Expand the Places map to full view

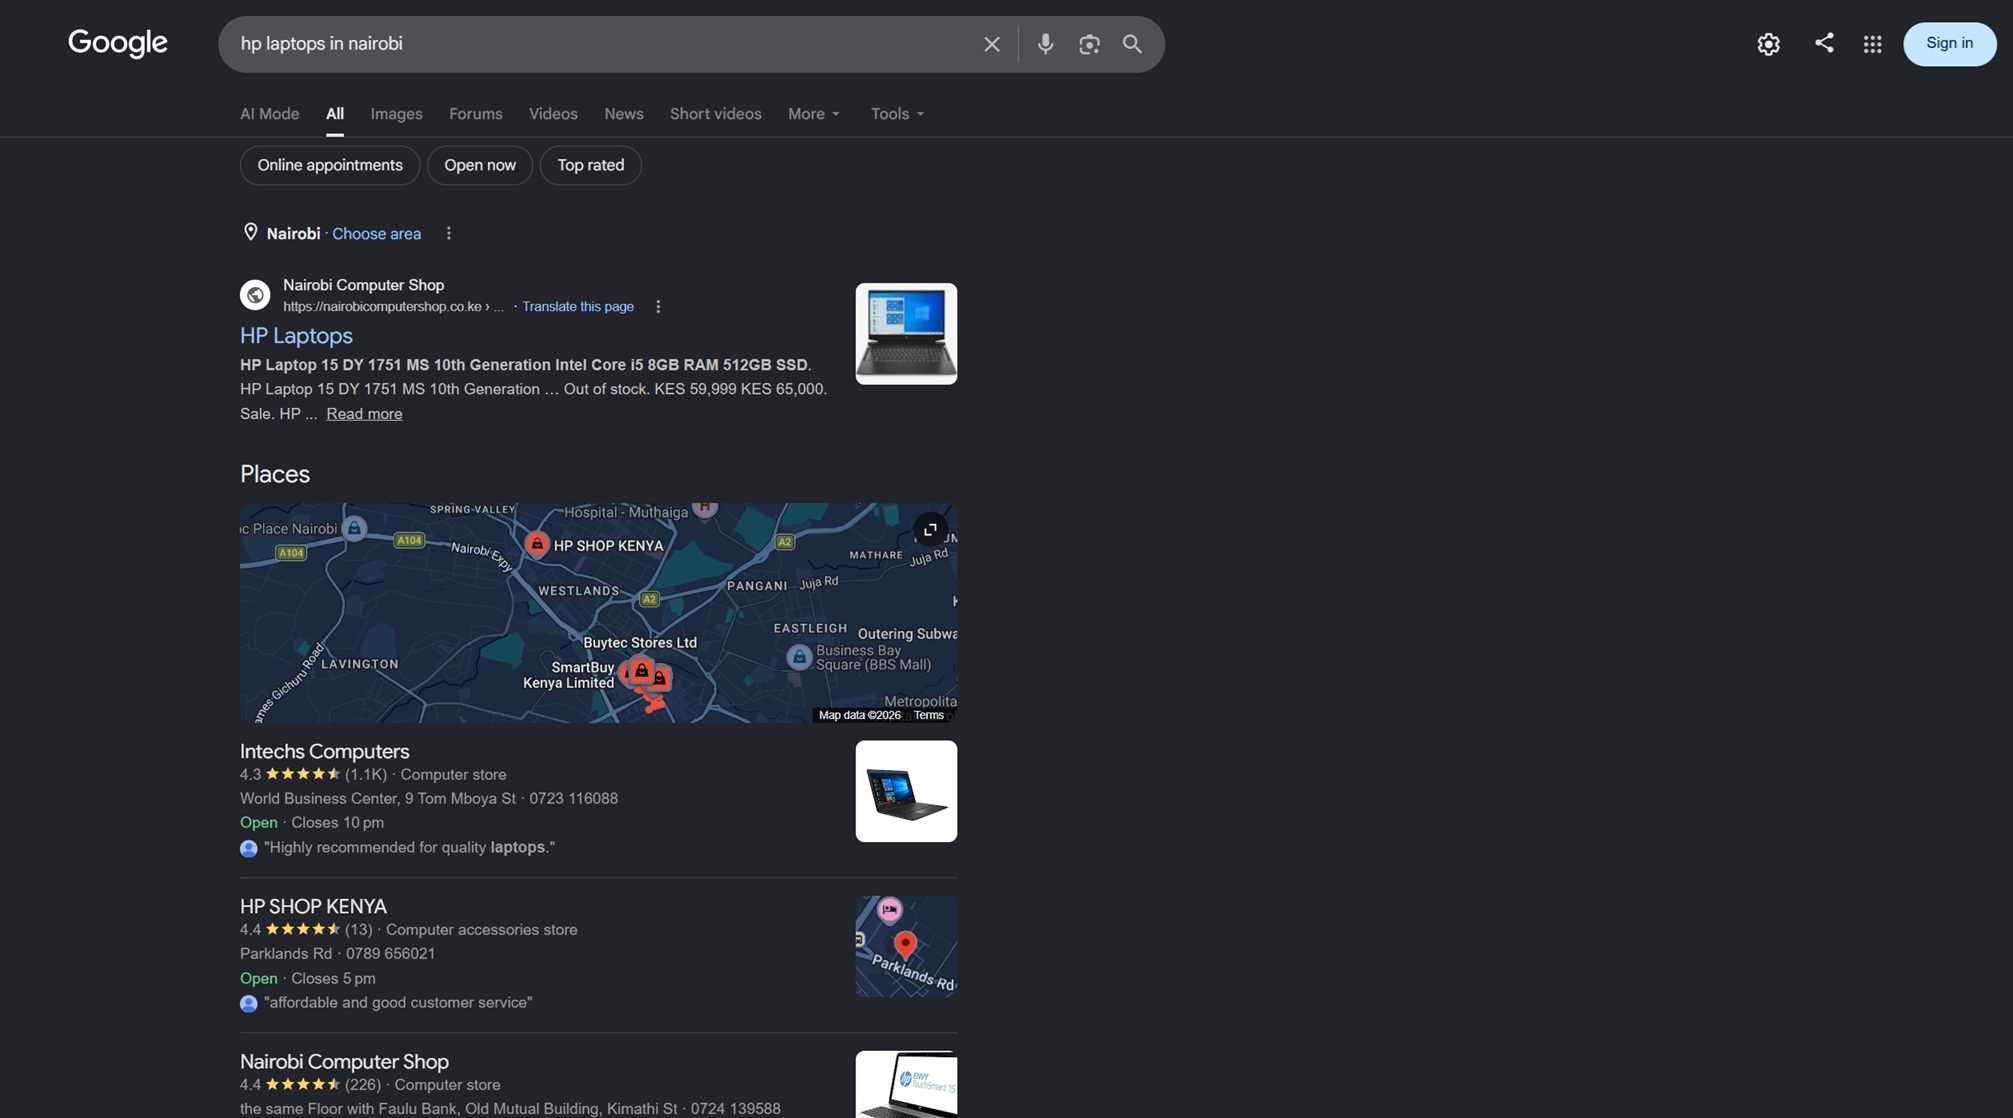(930, 530)
